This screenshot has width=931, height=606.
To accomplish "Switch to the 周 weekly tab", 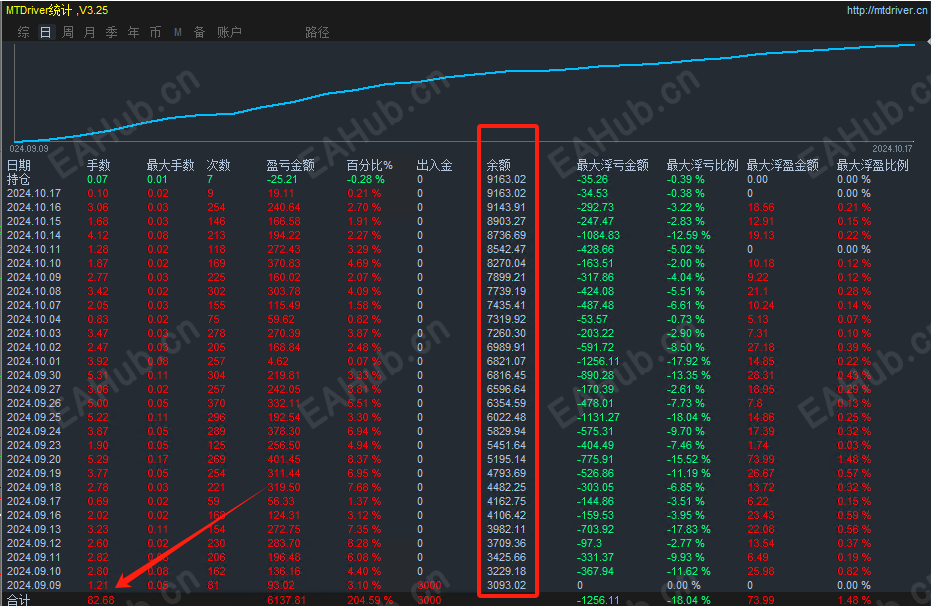I will click(68, 32).
